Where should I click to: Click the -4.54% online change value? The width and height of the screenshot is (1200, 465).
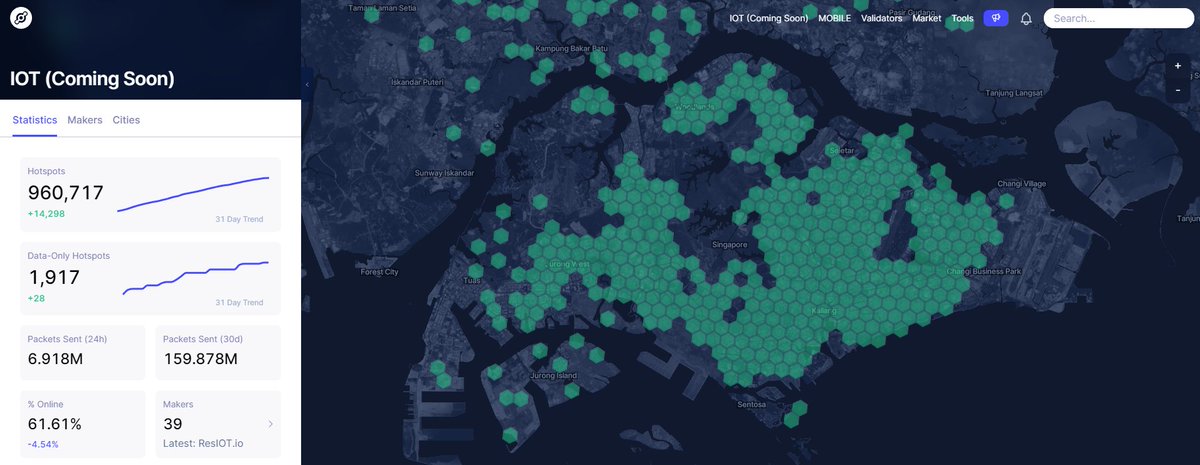[x=43, y=444]
